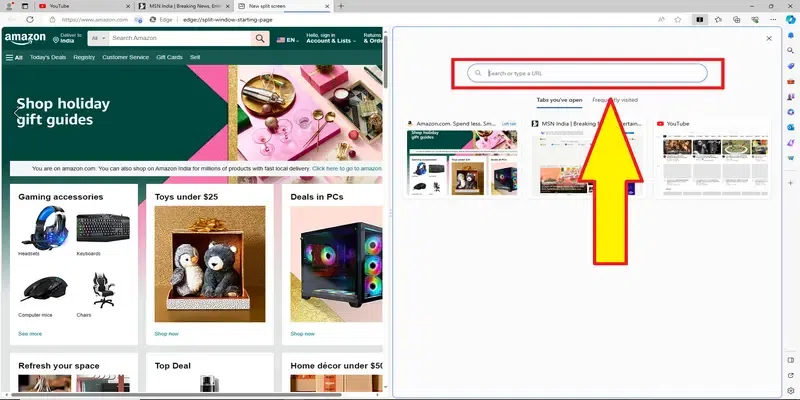Image resolution: width=800 pixels, height=400 pixels.
Task: Open the sidebar Shopping tag icon
Action: pyautogui.click(x=791, y=66)
